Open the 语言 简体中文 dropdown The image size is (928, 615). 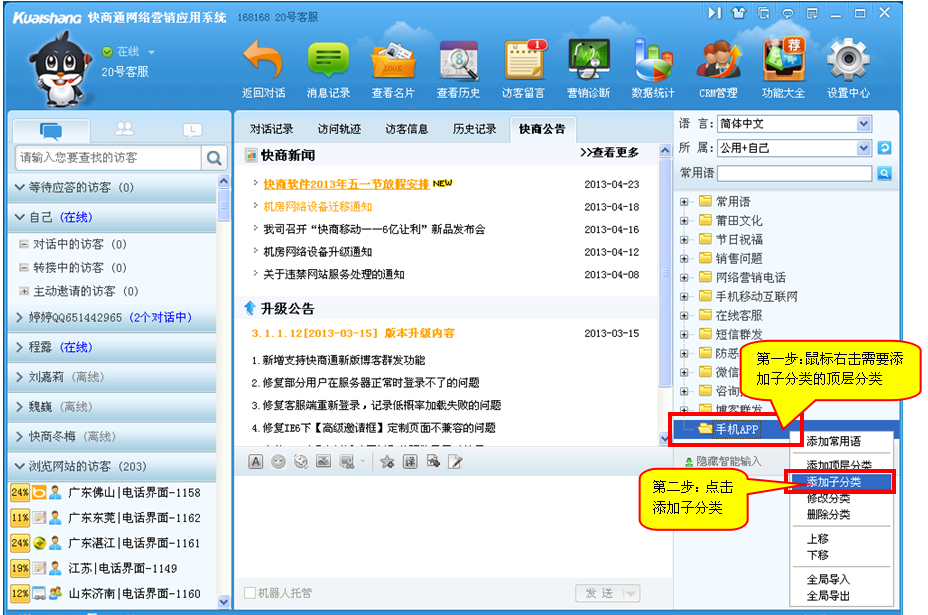click(864, 124)
